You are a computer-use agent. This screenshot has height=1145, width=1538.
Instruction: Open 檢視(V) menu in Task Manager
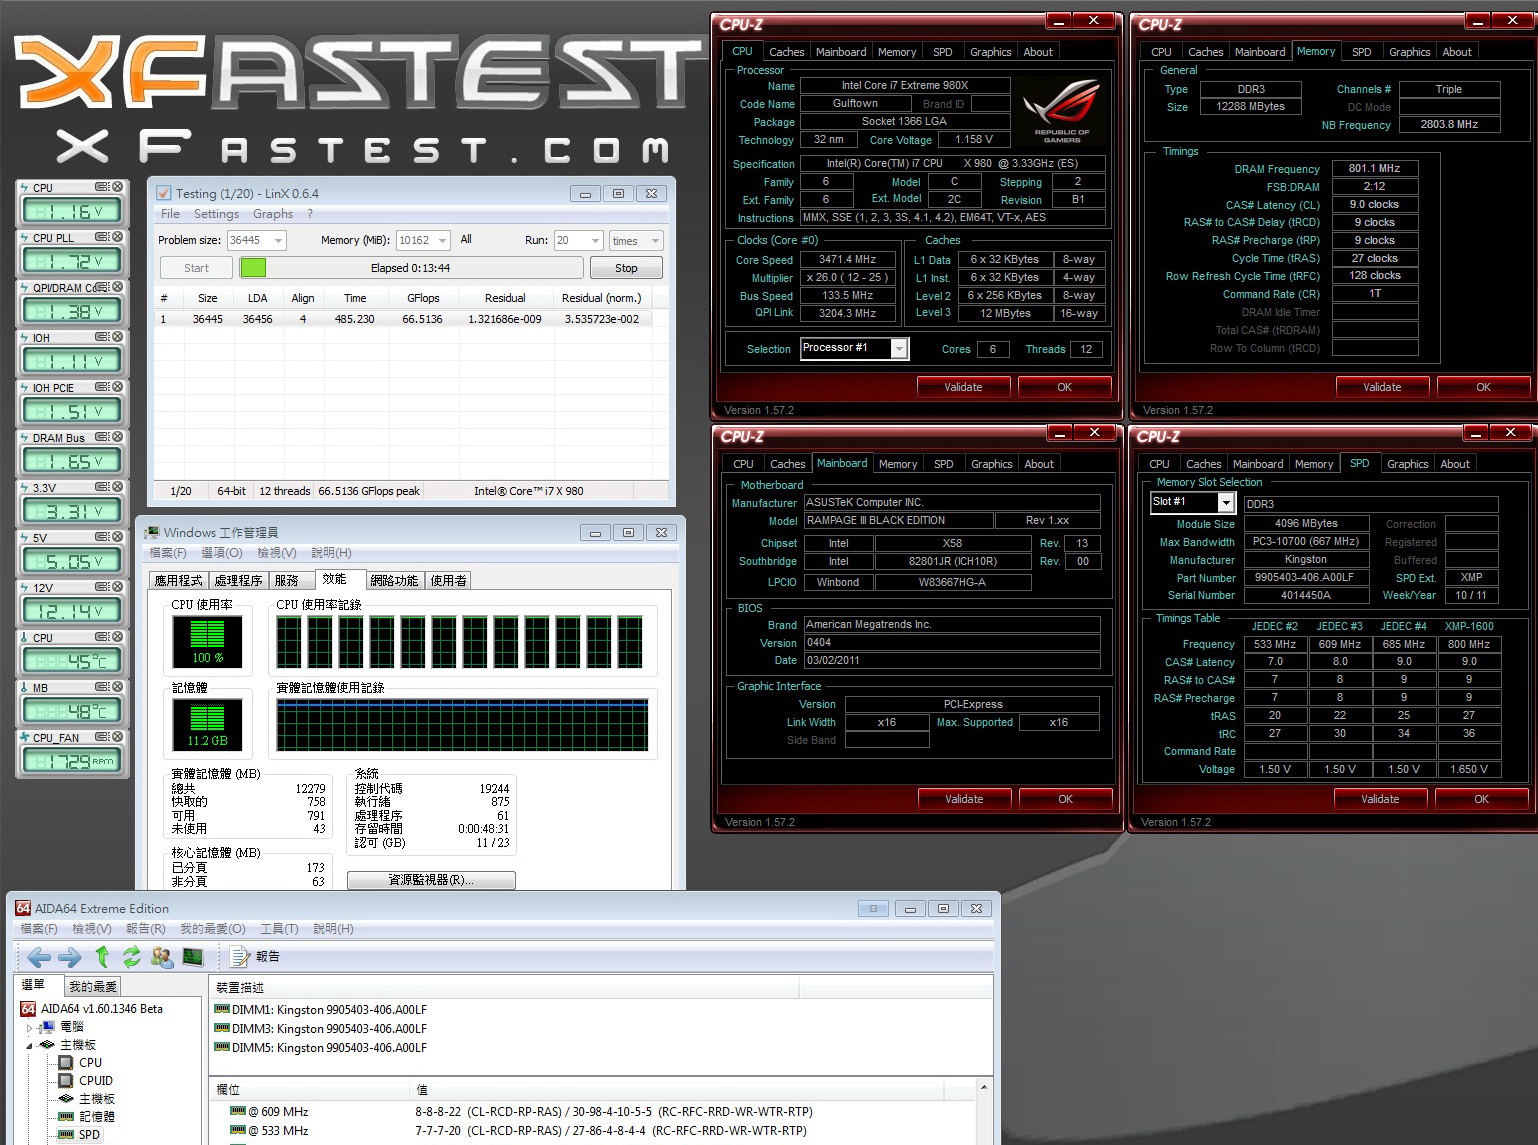tap(277, 553)
